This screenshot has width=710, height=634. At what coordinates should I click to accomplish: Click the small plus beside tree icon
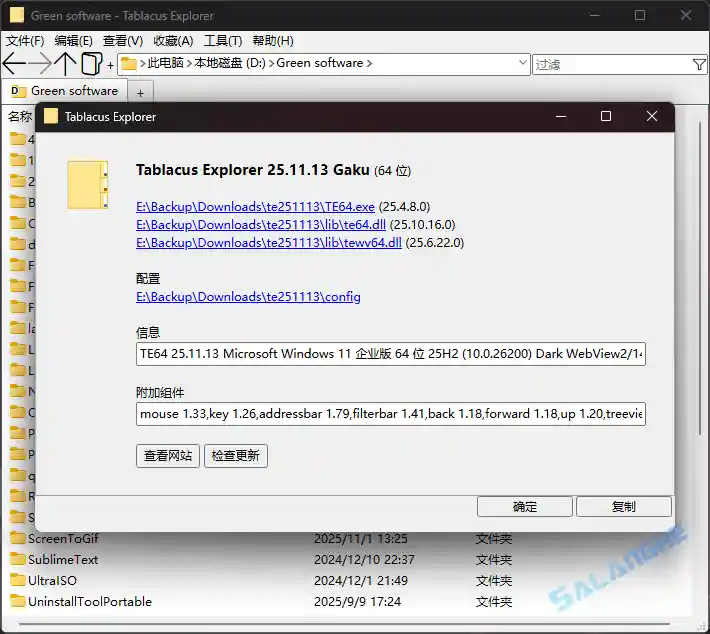pyautogui.click(x=110, y=66)
